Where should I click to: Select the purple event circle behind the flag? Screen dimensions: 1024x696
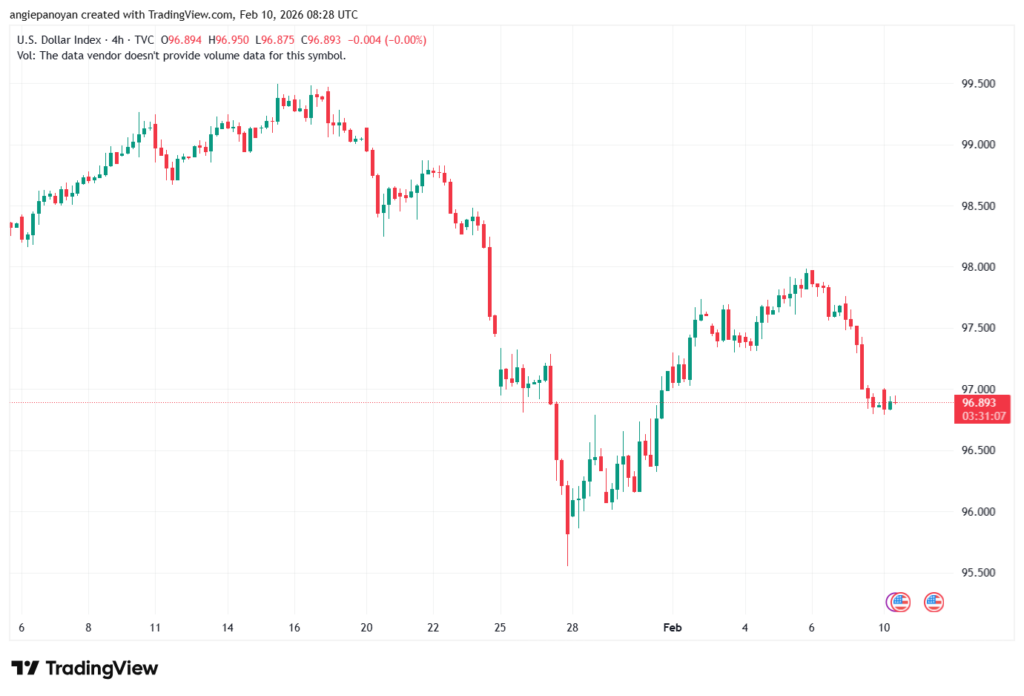pyautogui.click(x=890, y=602)
